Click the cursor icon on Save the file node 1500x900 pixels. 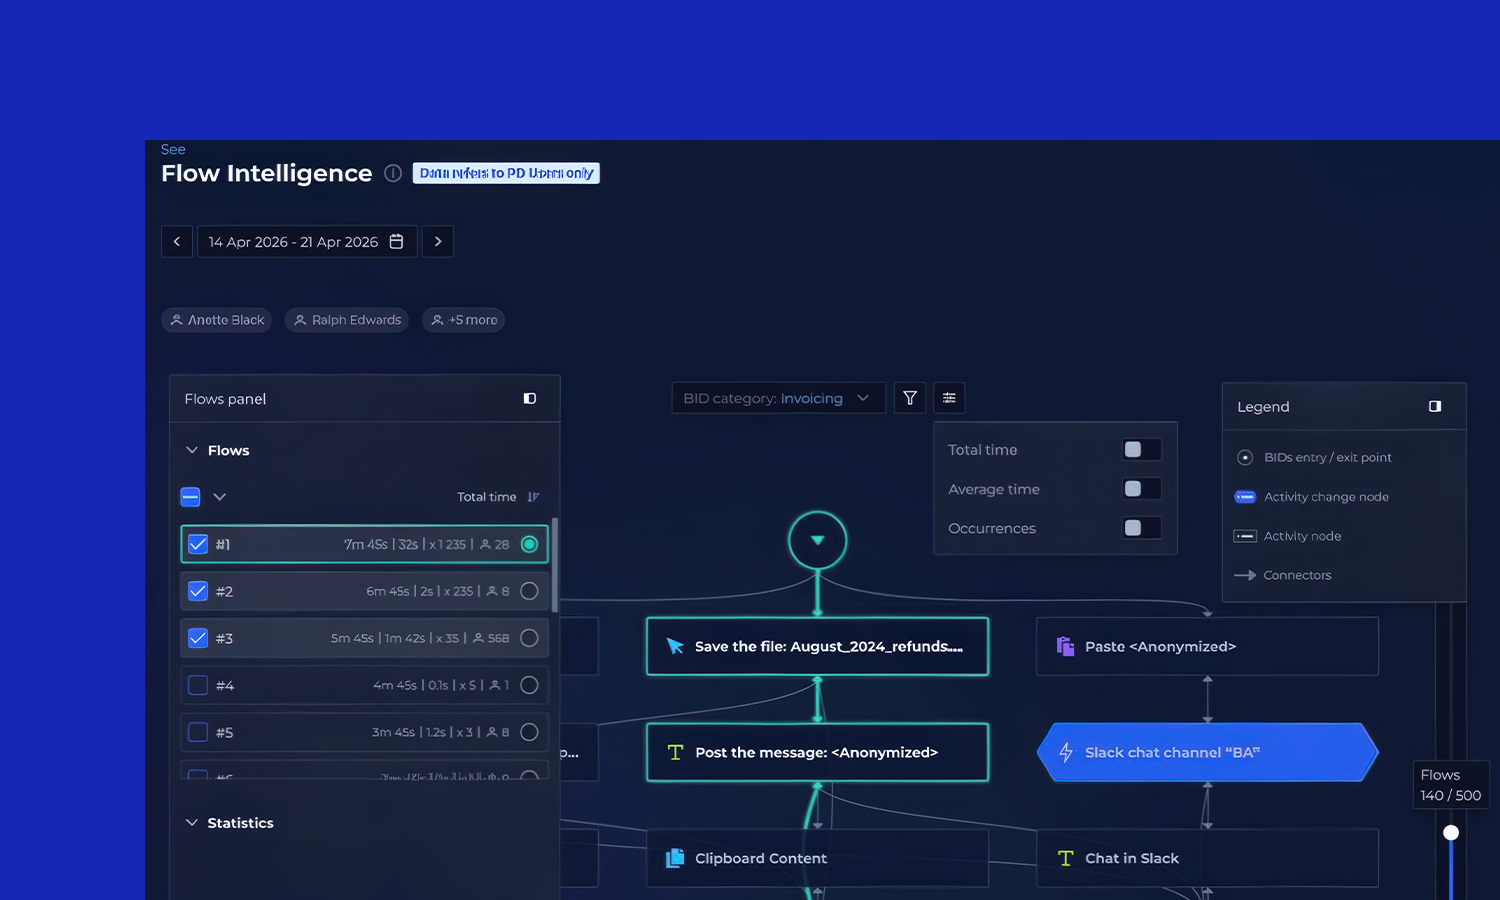(675, 646)
